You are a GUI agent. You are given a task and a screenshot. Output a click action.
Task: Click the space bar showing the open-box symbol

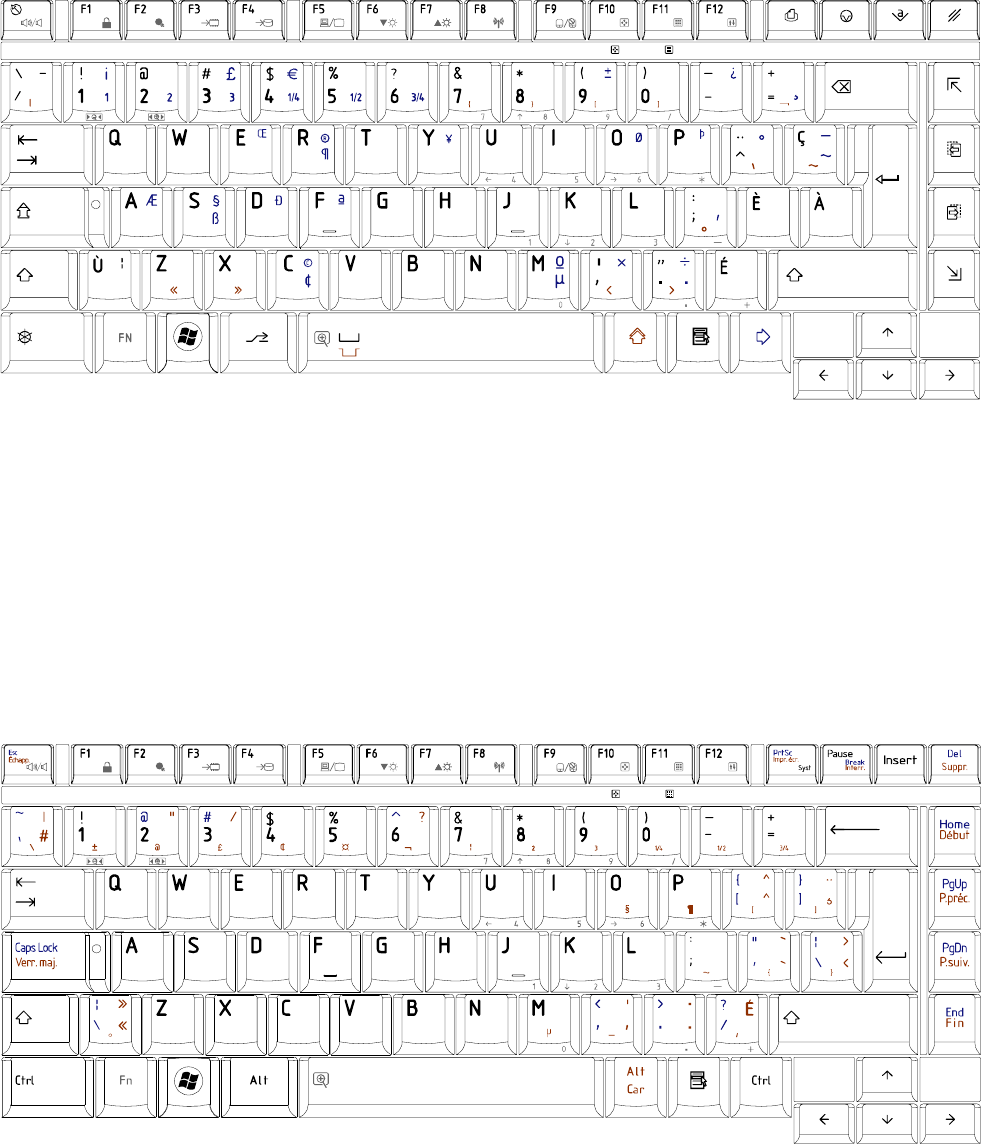click(452, 343)
